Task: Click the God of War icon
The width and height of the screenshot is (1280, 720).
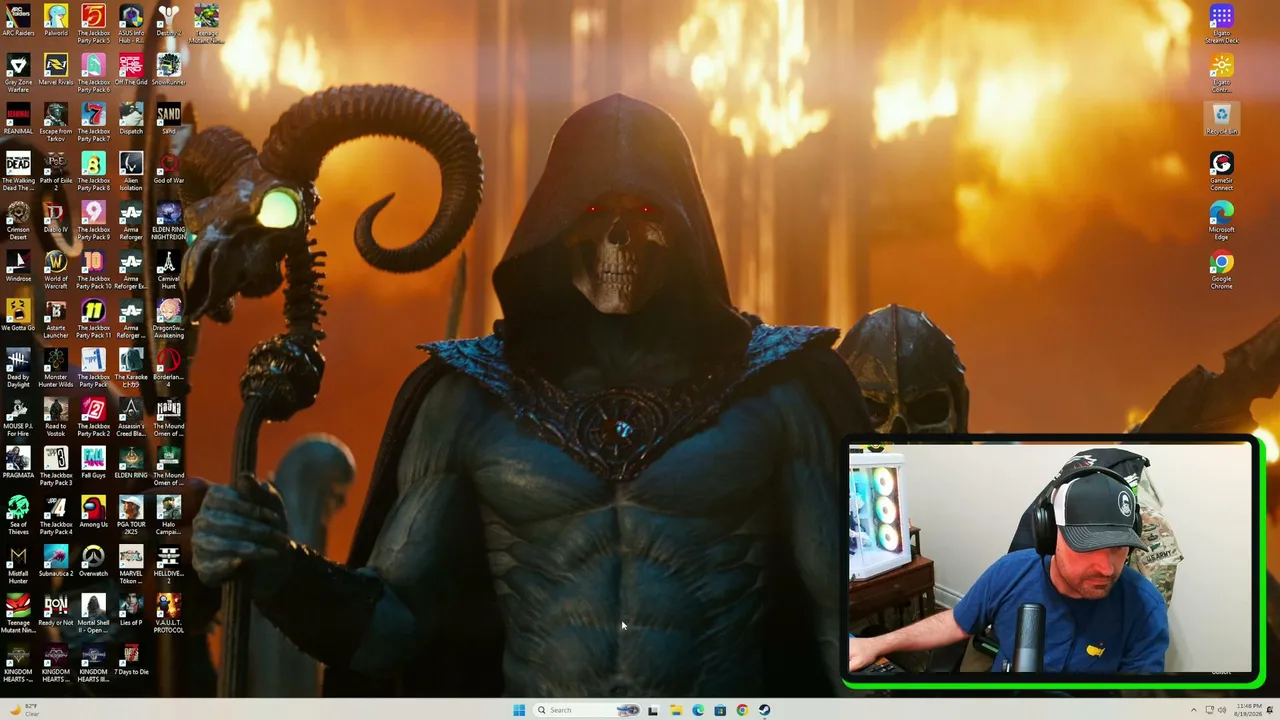Action: (x=169, y=167)
